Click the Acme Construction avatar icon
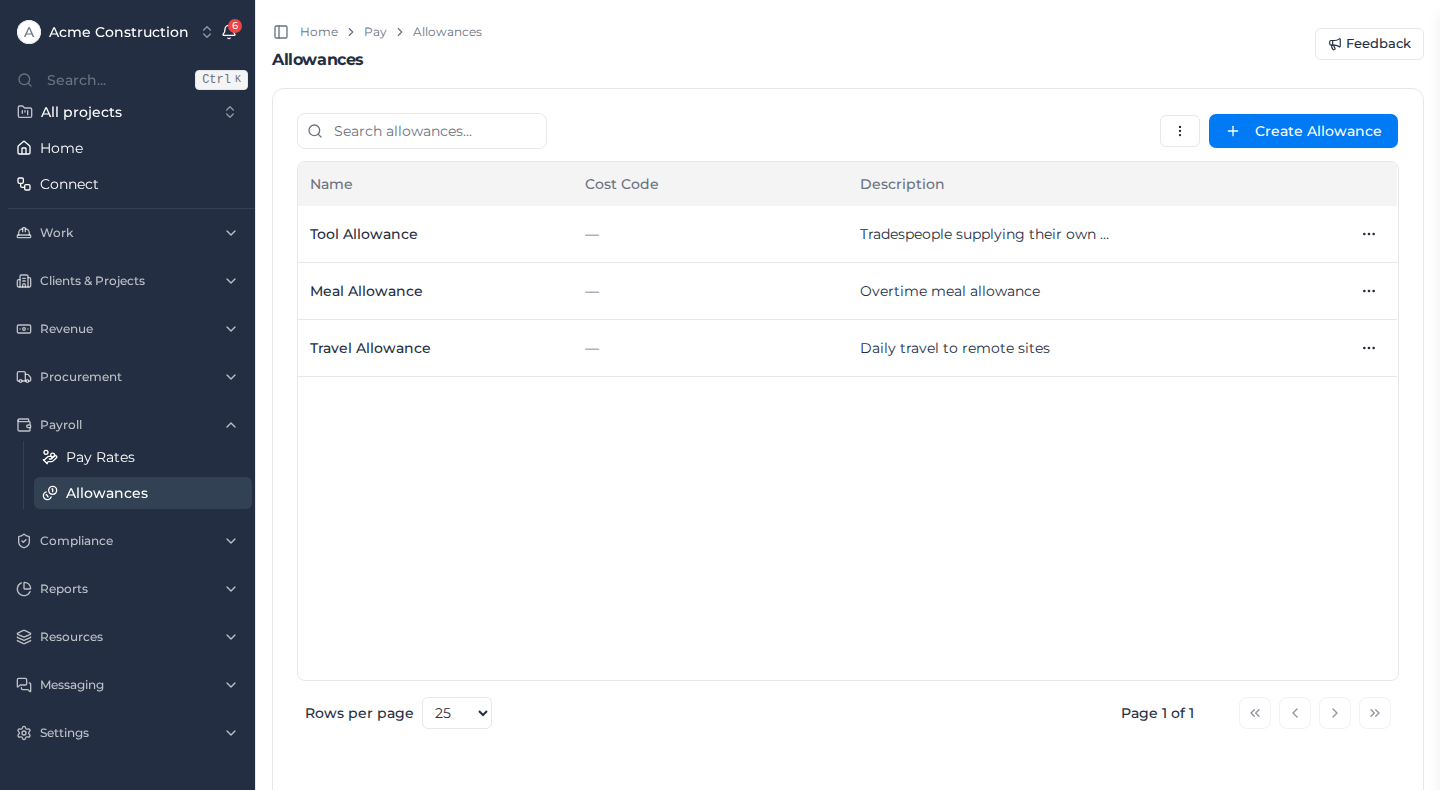Screen dimensions: 1440x790 point(29,32)
